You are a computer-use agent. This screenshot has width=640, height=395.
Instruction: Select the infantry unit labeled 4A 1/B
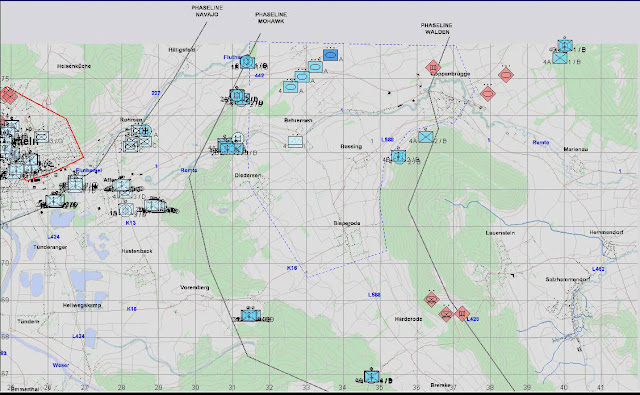560,58
